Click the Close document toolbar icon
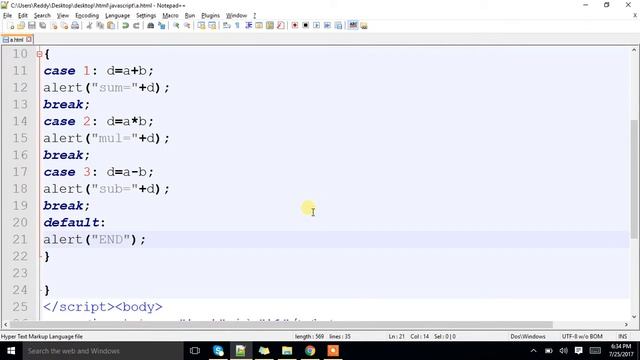The image size is (640, 360). click(x=53, y=26)
